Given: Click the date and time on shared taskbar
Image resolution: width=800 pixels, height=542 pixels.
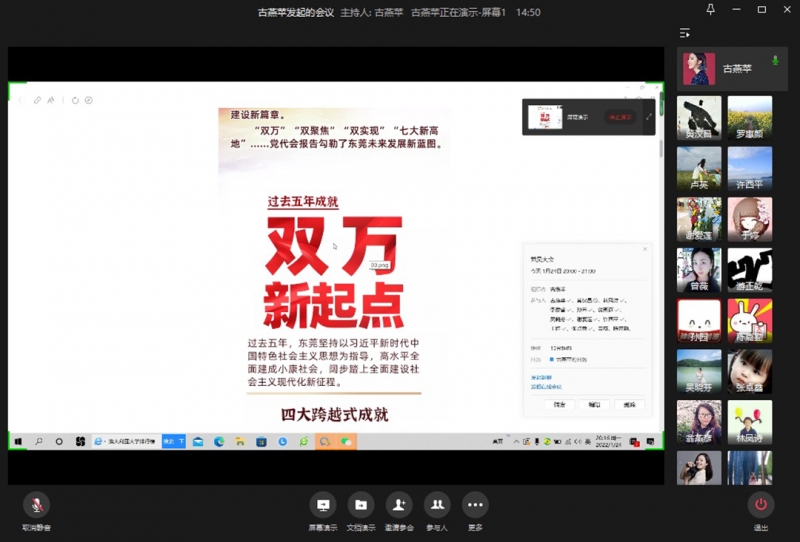Looking at the screenshot, I should pyautogui.click(x=608, y=441).
